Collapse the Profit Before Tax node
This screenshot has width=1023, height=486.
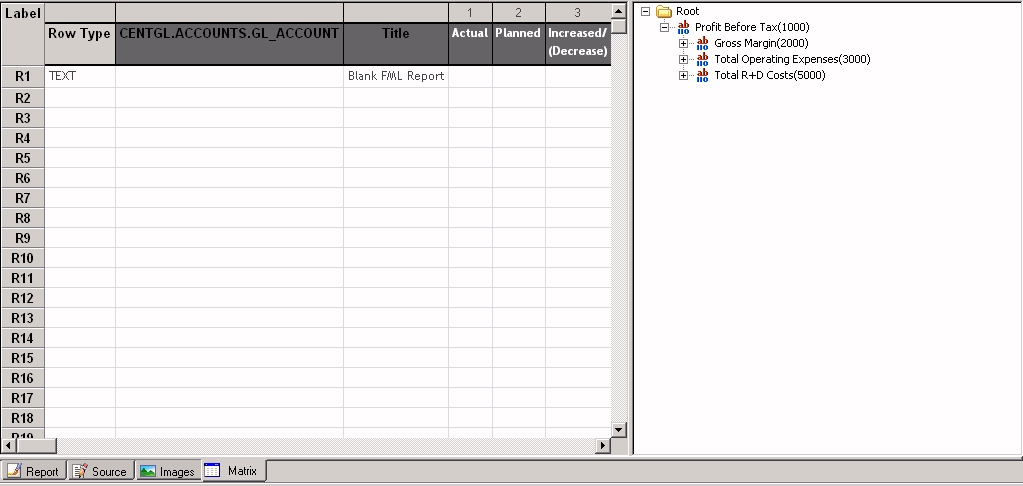coord(664,27)
